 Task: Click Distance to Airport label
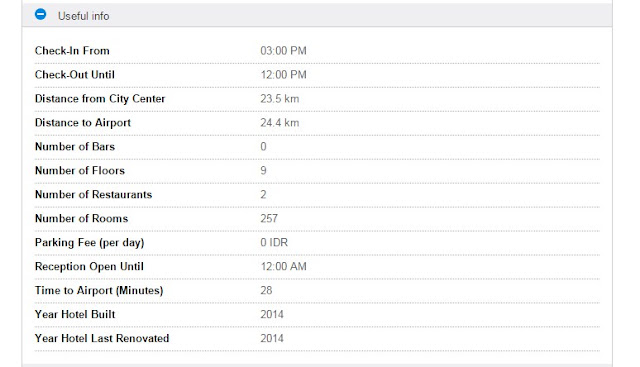point(83,123)
